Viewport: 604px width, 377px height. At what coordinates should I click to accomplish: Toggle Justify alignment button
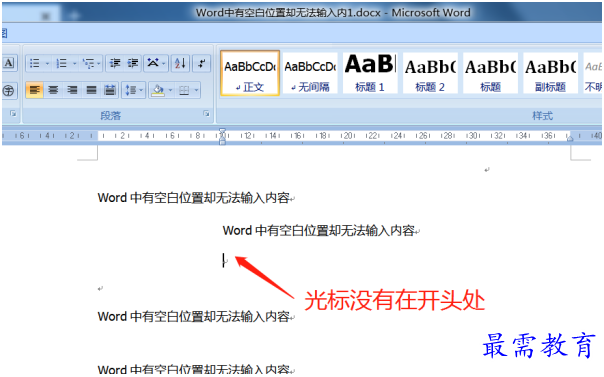(x=91, y=90)
